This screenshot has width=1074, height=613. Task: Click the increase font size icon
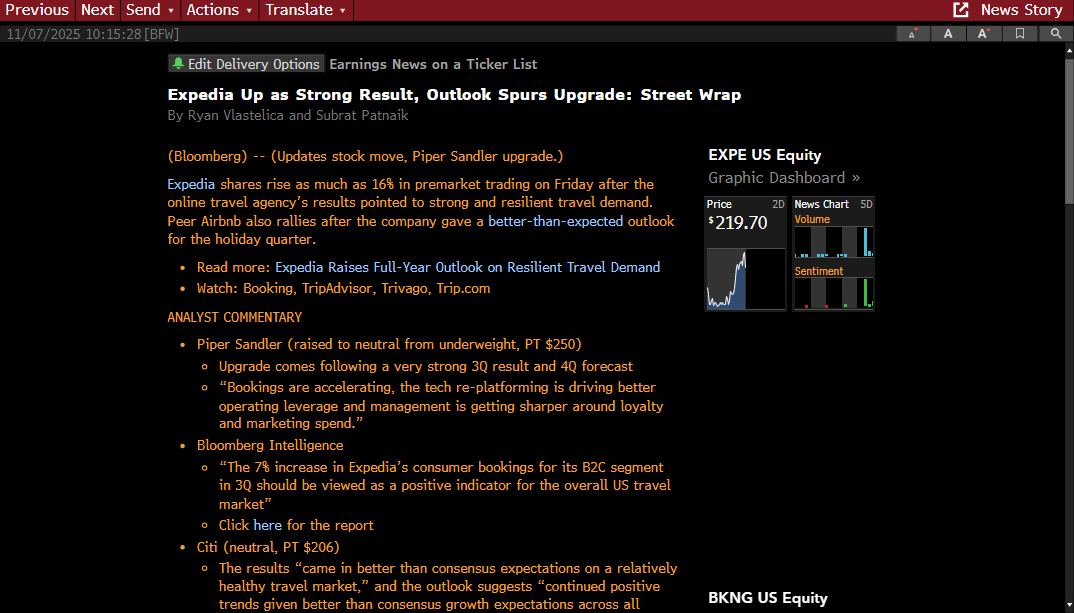984,34
